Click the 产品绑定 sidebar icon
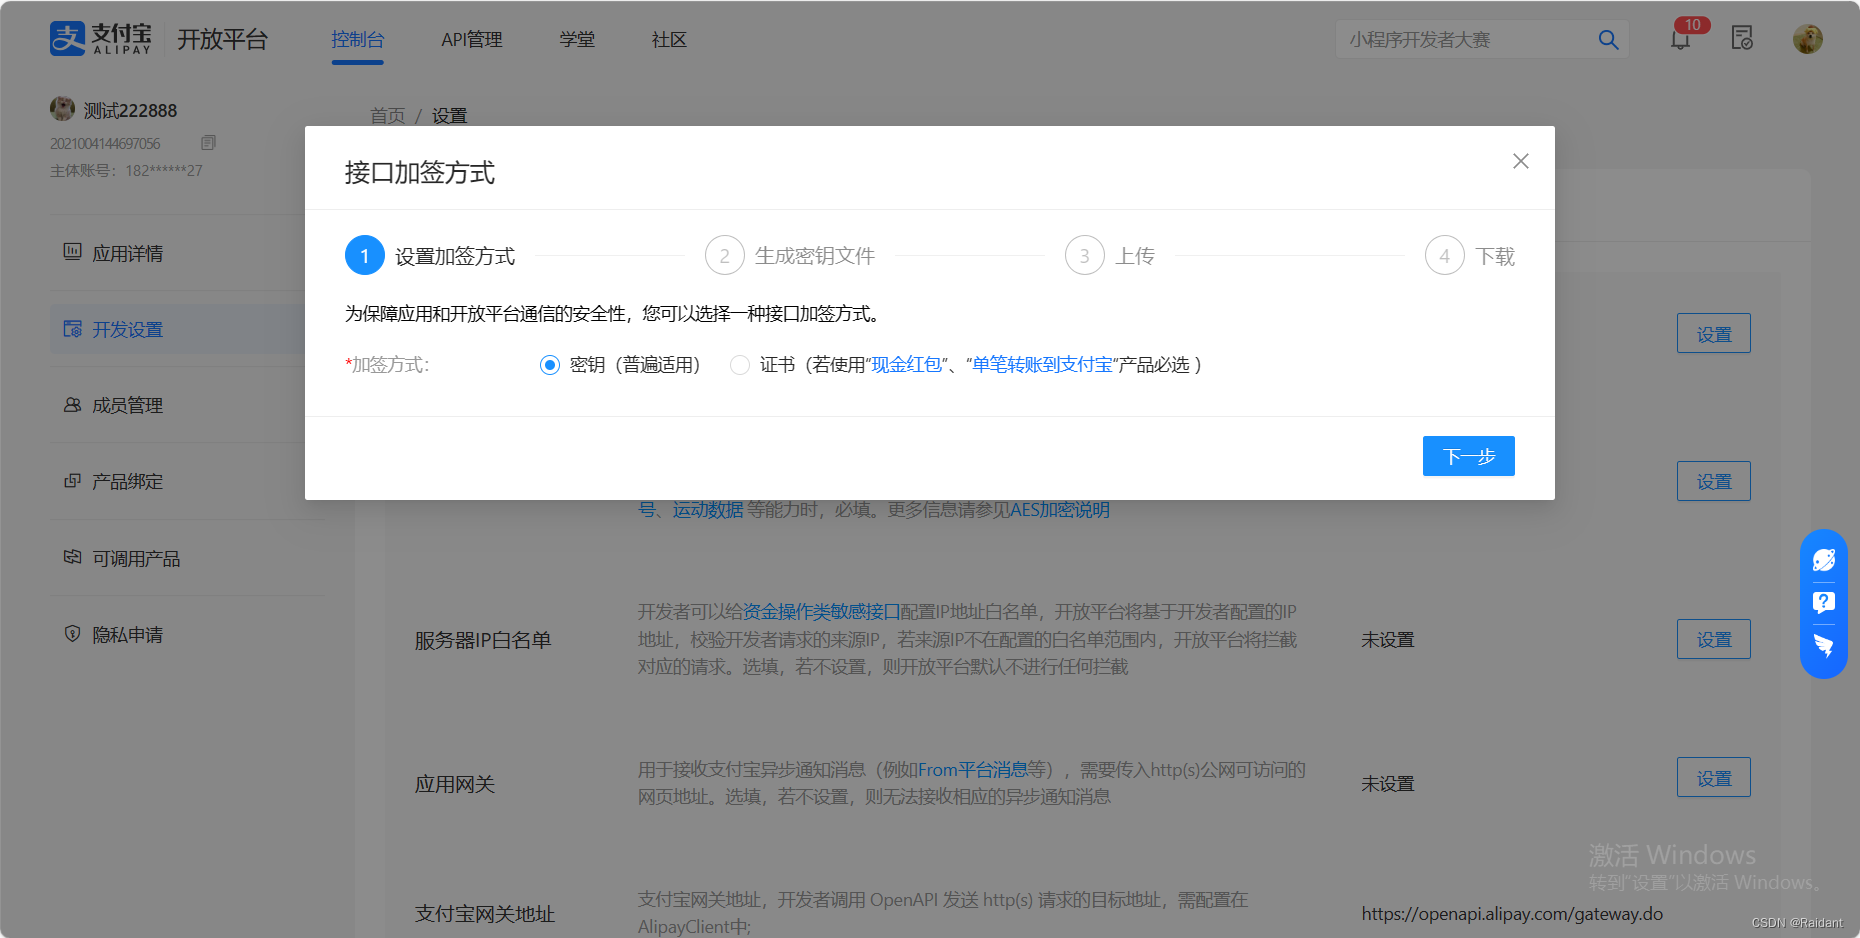Screen dimensions: 1860x938 [x=72, y=480]
